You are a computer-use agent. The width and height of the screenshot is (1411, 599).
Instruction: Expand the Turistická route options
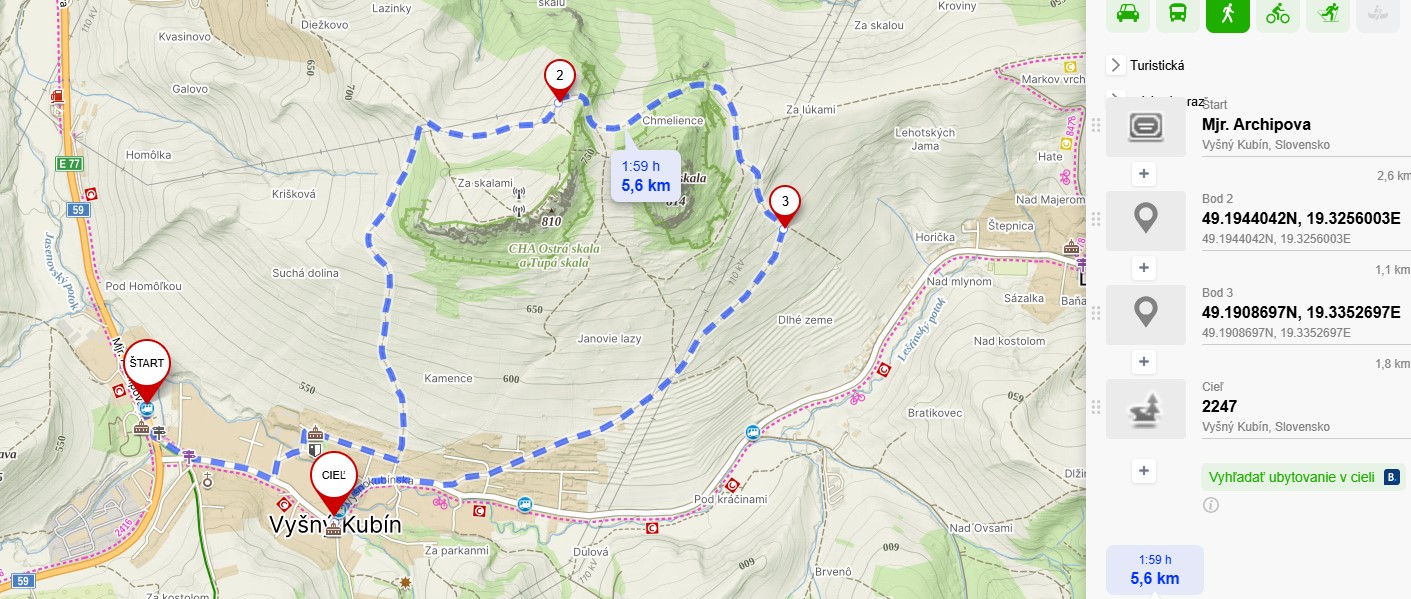(x=1116, y=65)
